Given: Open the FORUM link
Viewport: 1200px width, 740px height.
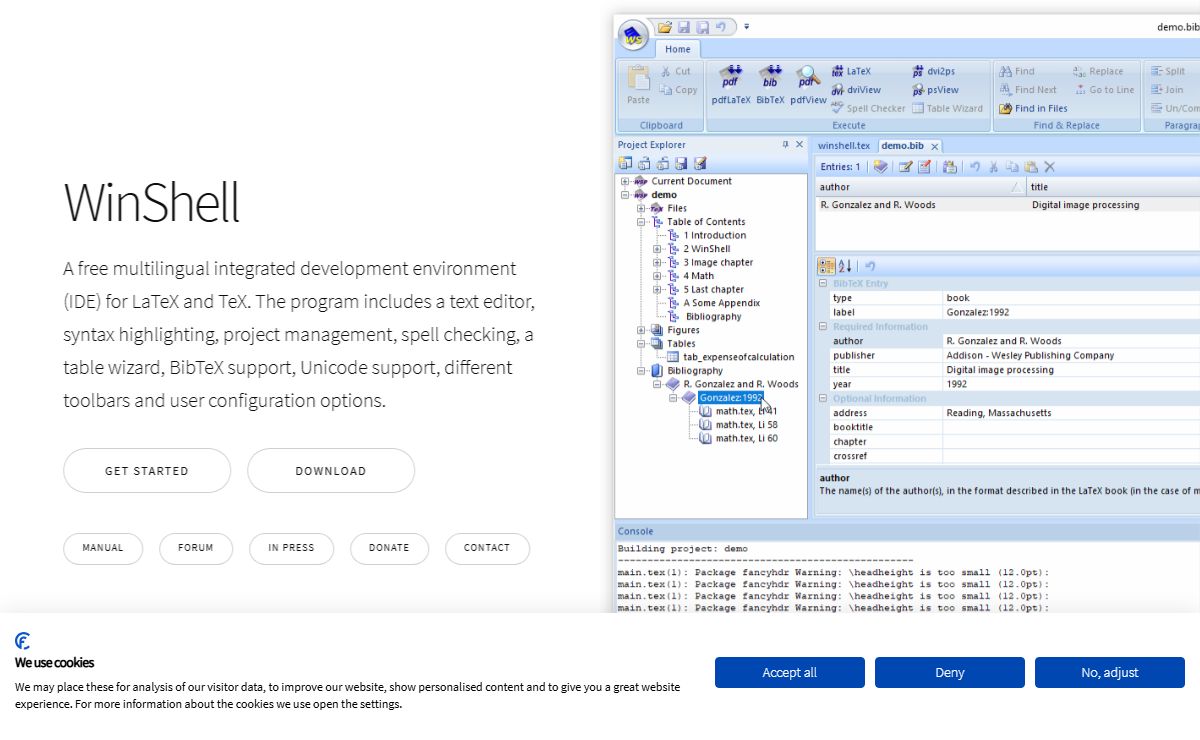Looking at the screenshot, I should tap(196, 548).
